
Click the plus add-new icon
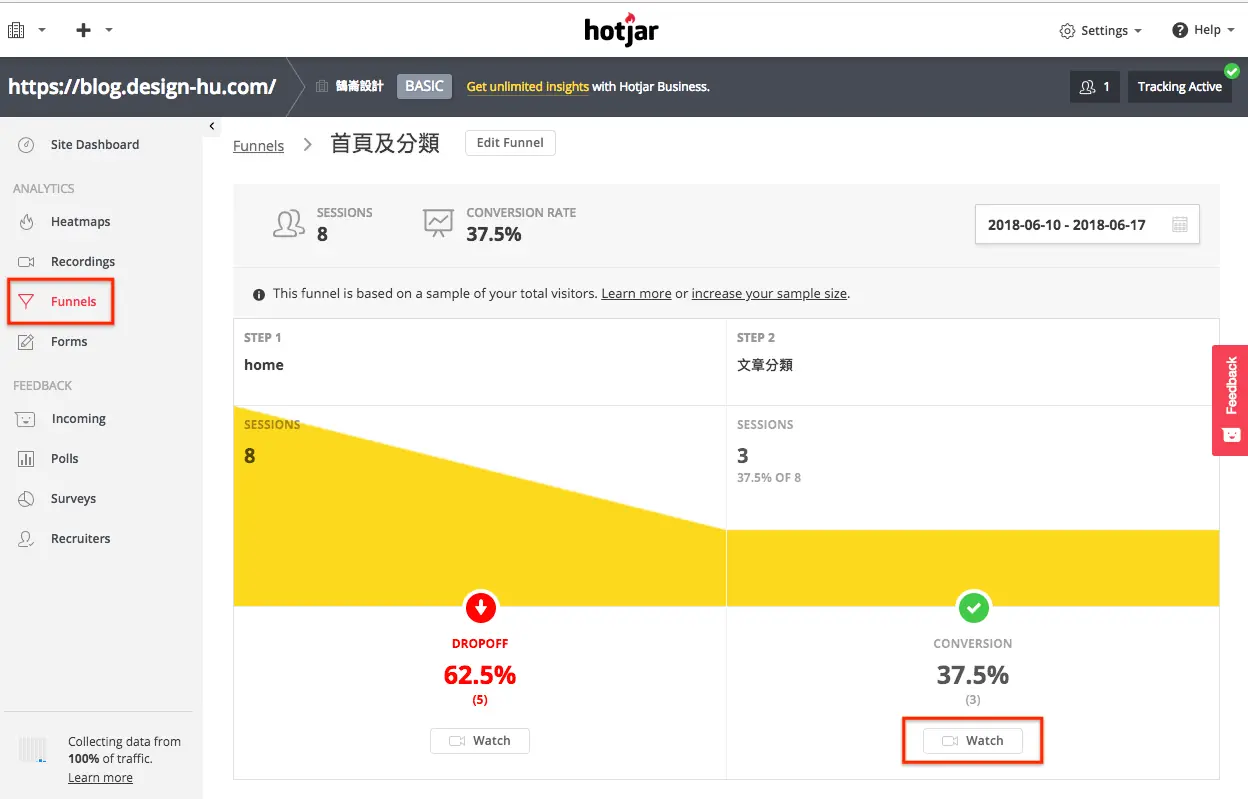tap(84, 30)
